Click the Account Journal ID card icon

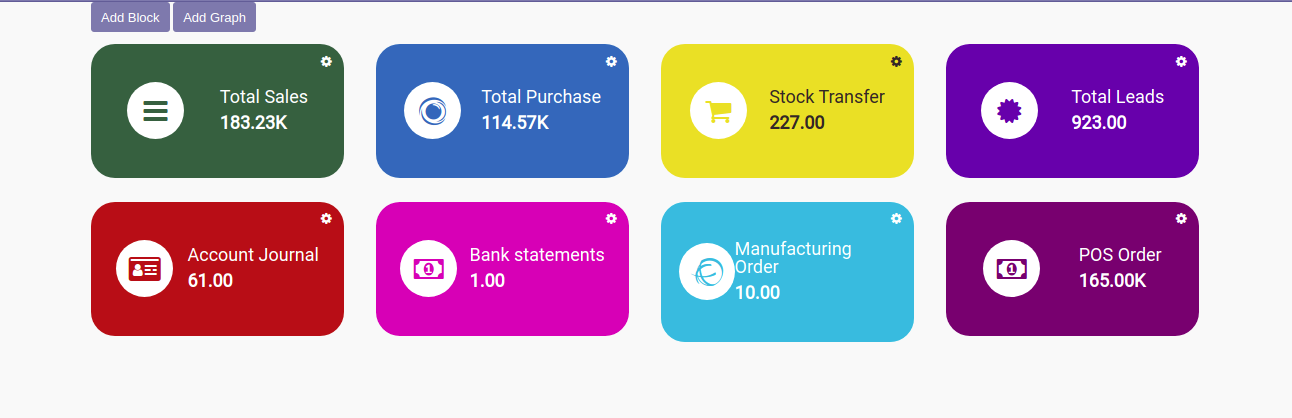[x=144, y=269]
